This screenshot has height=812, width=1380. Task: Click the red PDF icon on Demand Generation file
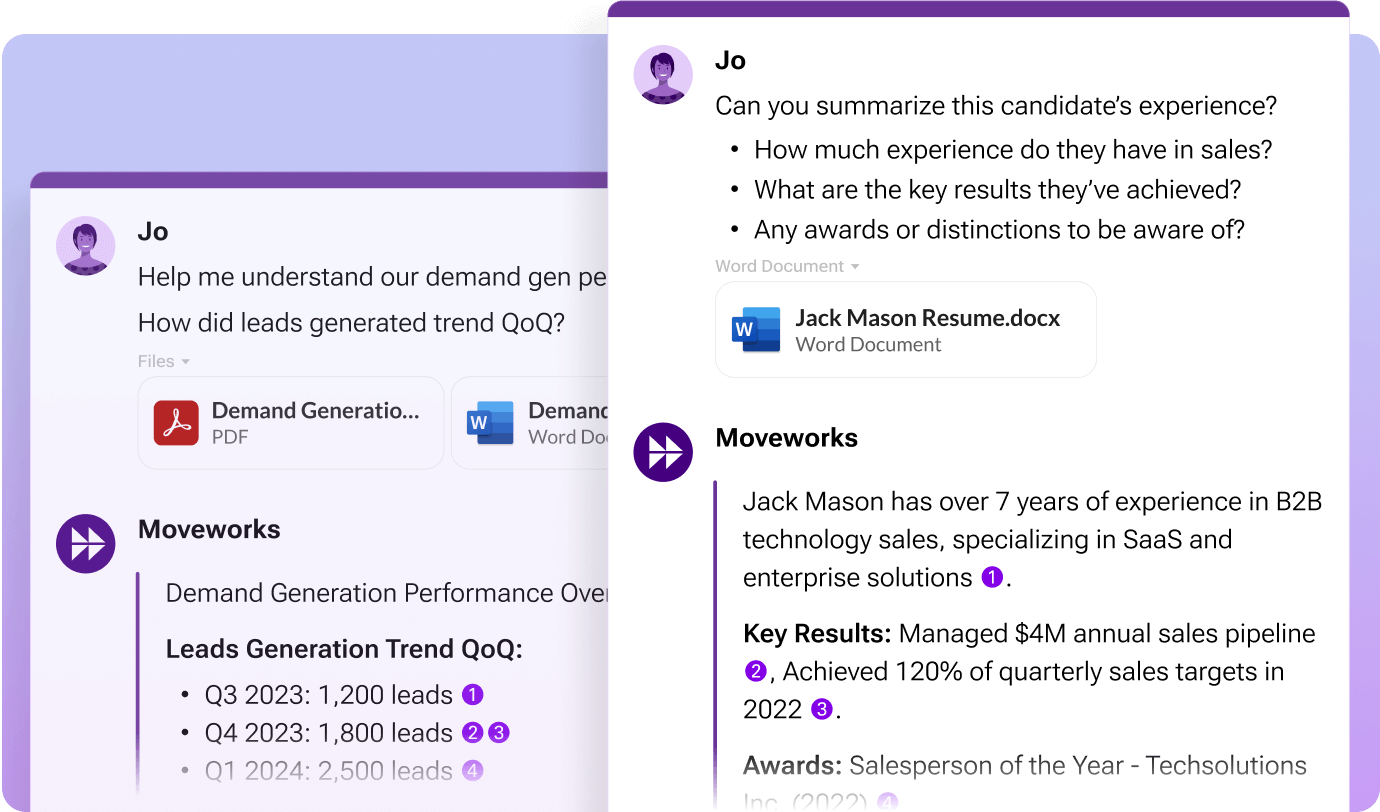click(x=177, y=422)
